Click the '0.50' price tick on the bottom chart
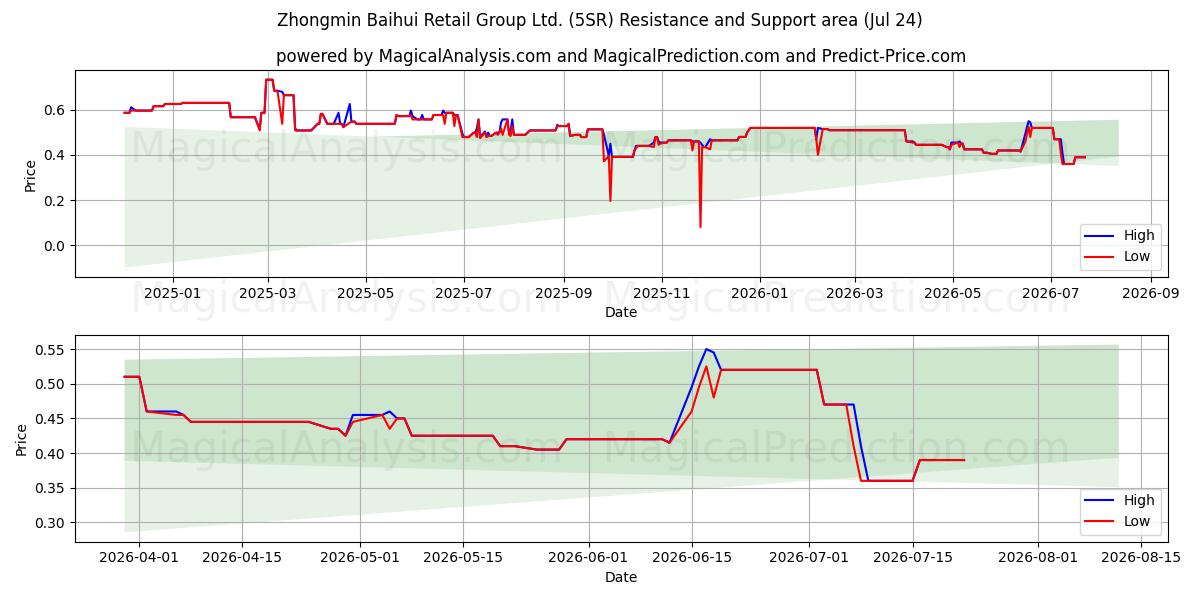Screen dimensions: 1200x600 coord(52,384)
